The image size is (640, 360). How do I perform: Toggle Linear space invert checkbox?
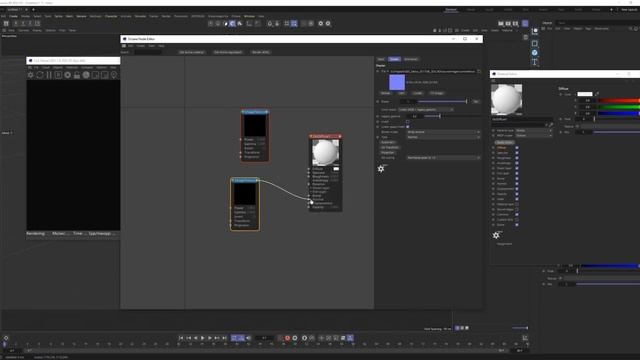[408, 127]
